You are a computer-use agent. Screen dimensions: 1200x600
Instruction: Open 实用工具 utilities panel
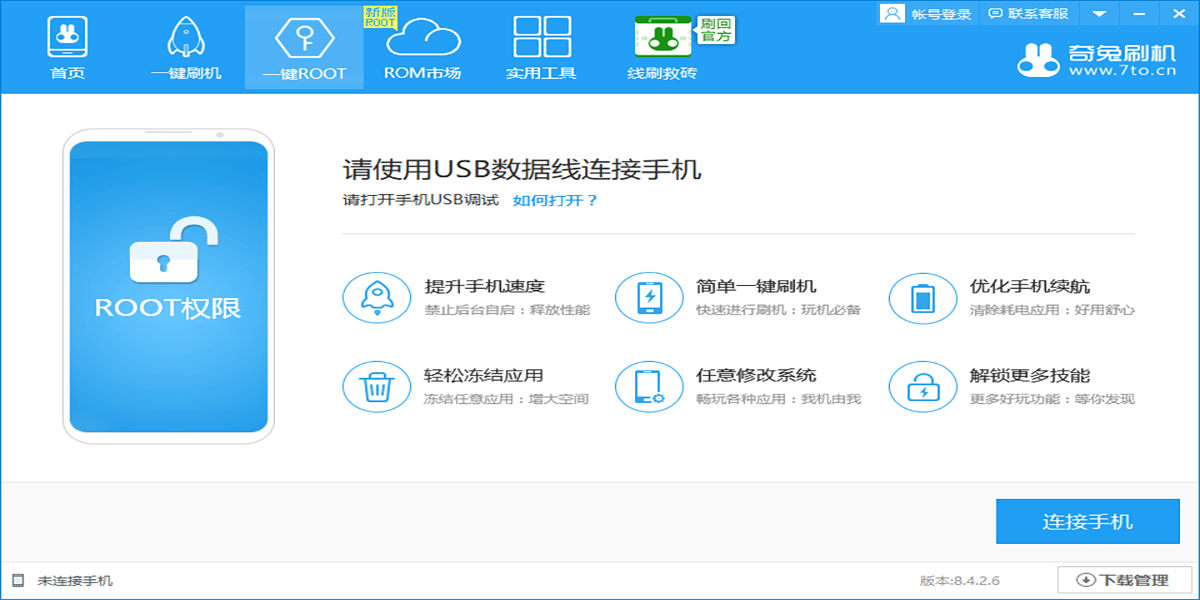pyautogui.click(x=541, y=45)
